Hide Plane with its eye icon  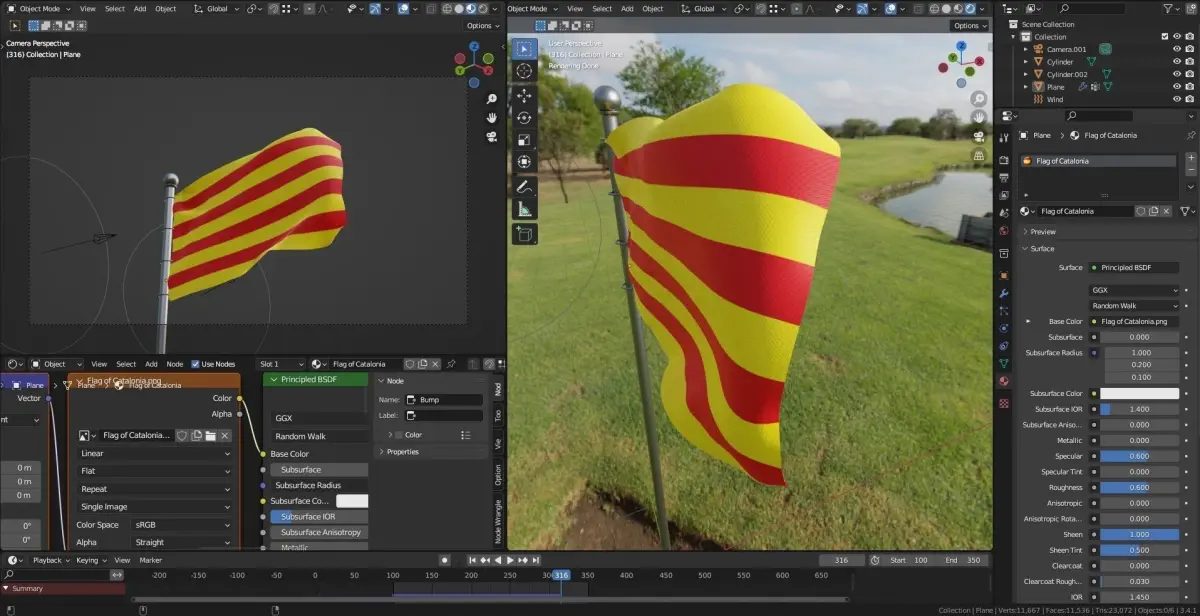[1177, 87]
